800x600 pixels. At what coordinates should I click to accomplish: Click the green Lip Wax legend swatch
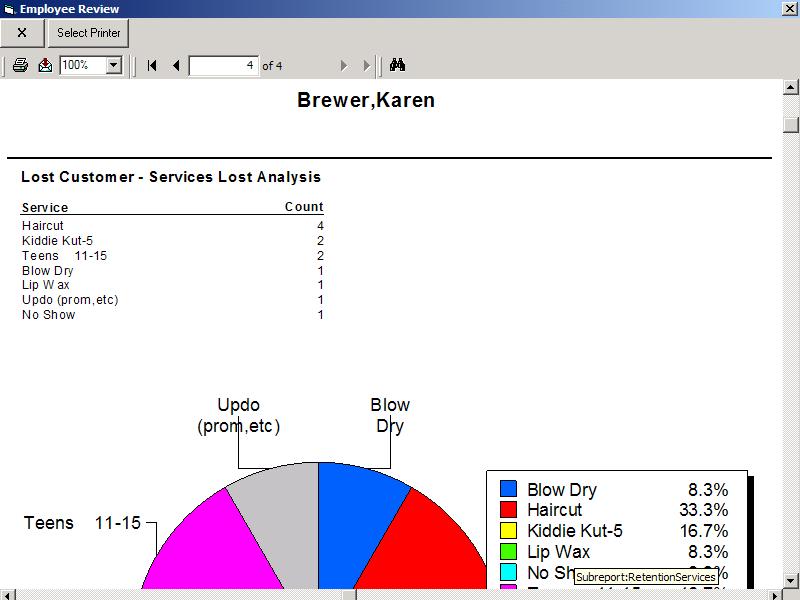coord(508,552)
